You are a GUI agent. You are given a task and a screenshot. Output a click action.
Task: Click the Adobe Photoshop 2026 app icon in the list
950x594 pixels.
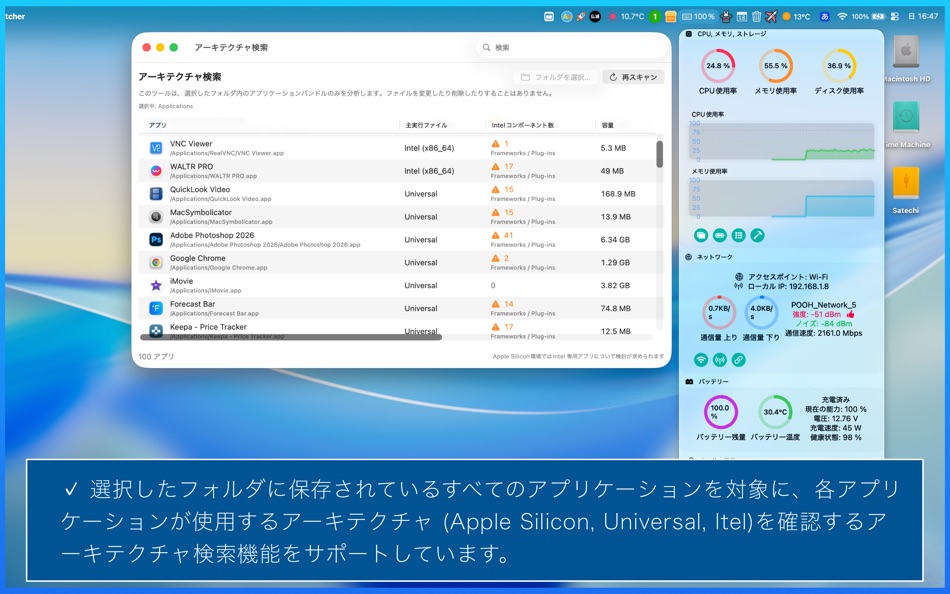tap(156, 240)
